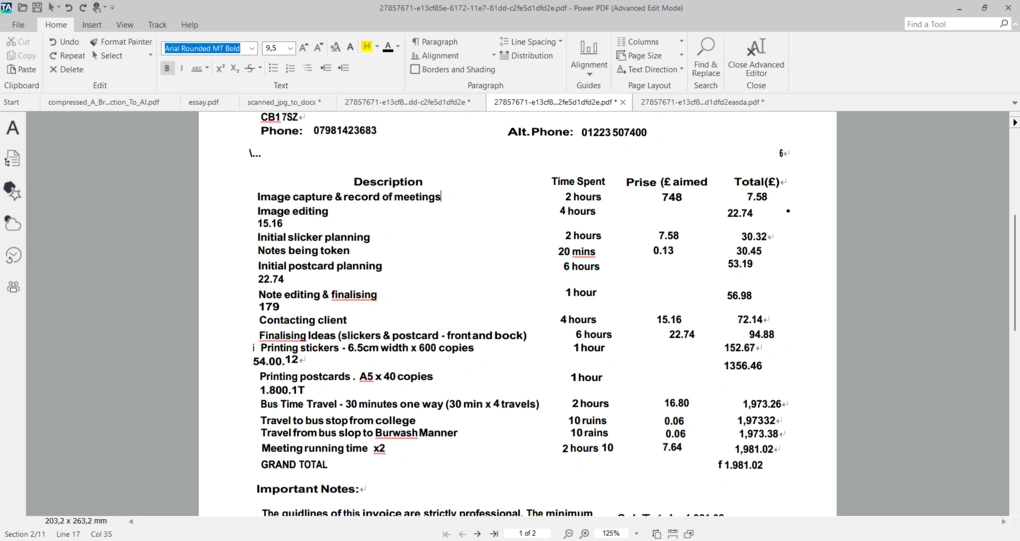Go to the next page
This screenshot has height=541, width=1020.
coord(477,534)
